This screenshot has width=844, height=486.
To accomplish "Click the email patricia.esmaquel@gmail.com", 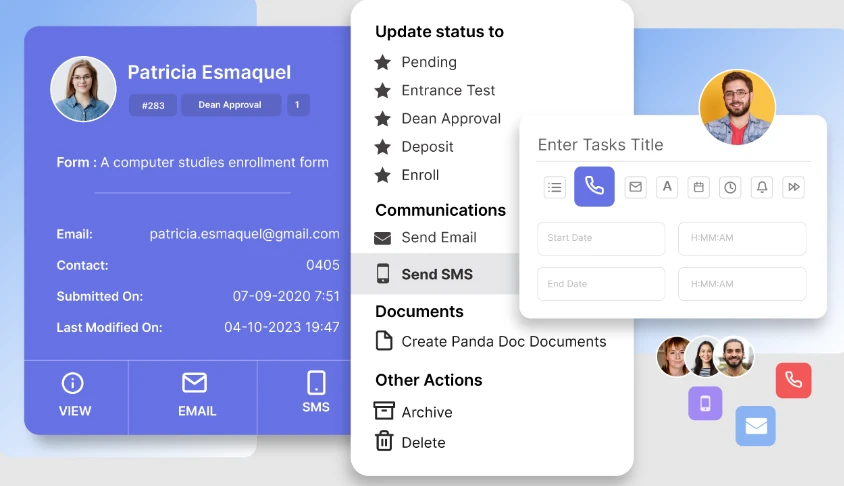I will 244,234.
